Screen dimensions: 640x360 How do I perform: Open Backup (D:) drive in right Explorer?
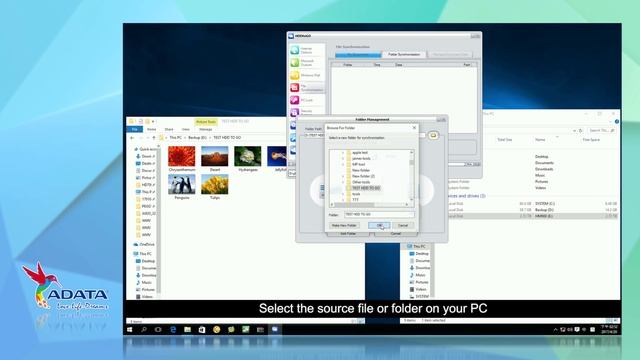(x=544, y=210)
